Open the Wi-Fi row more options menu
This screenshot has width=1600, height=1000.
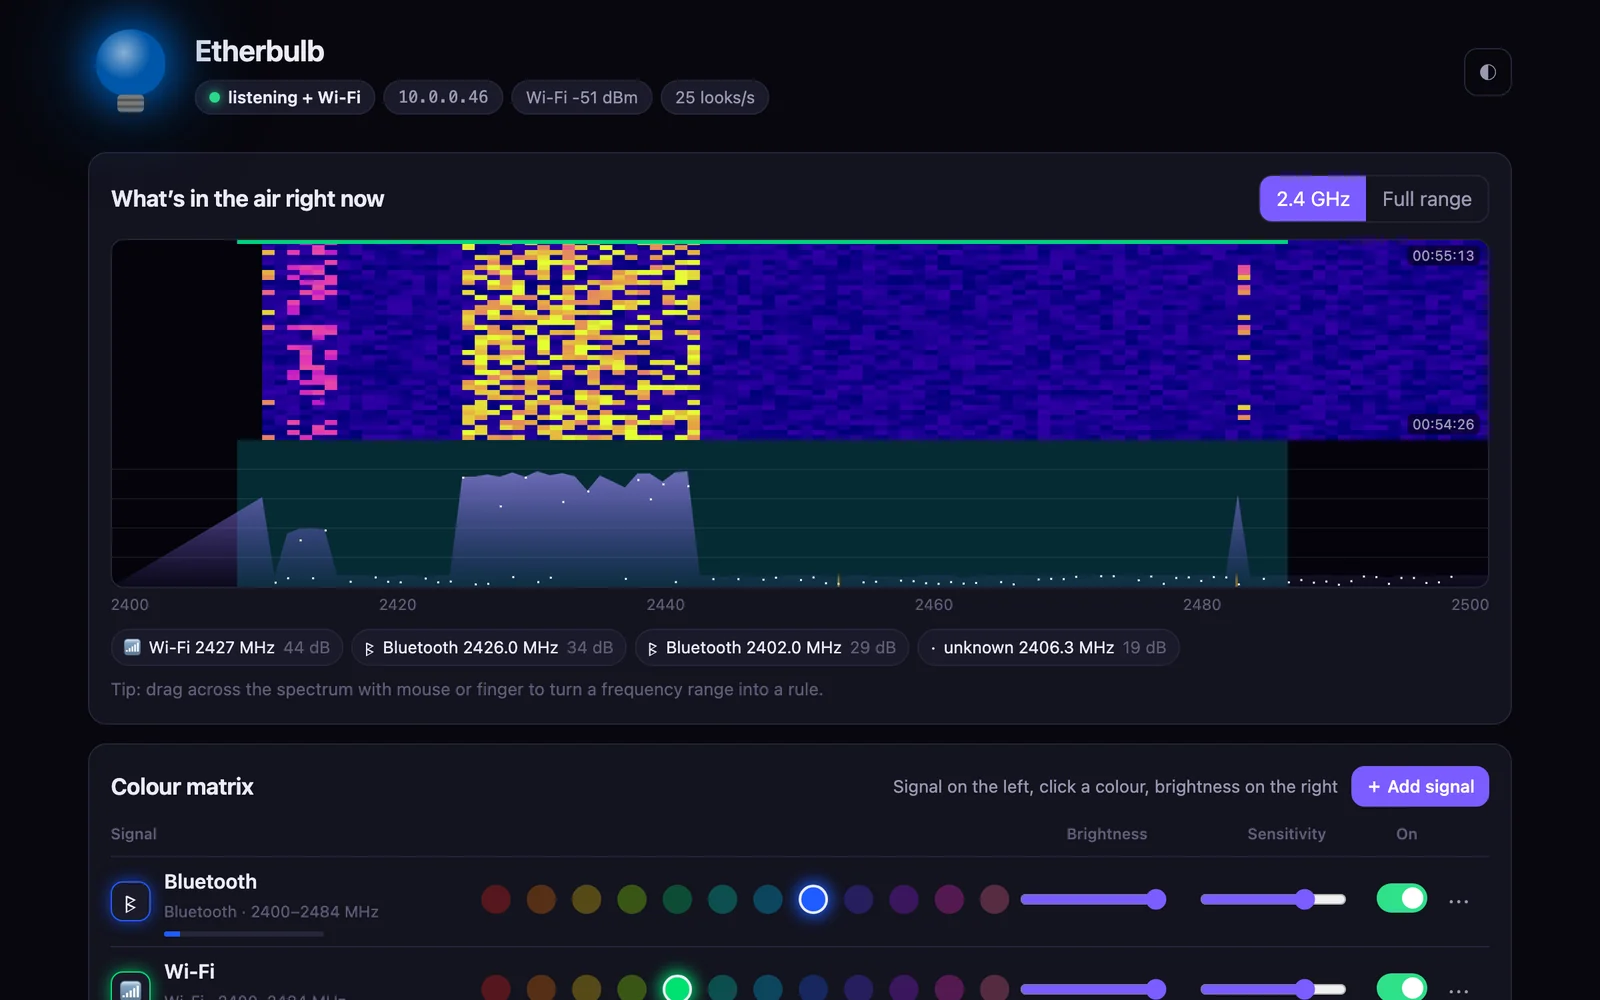point(1459,990)
